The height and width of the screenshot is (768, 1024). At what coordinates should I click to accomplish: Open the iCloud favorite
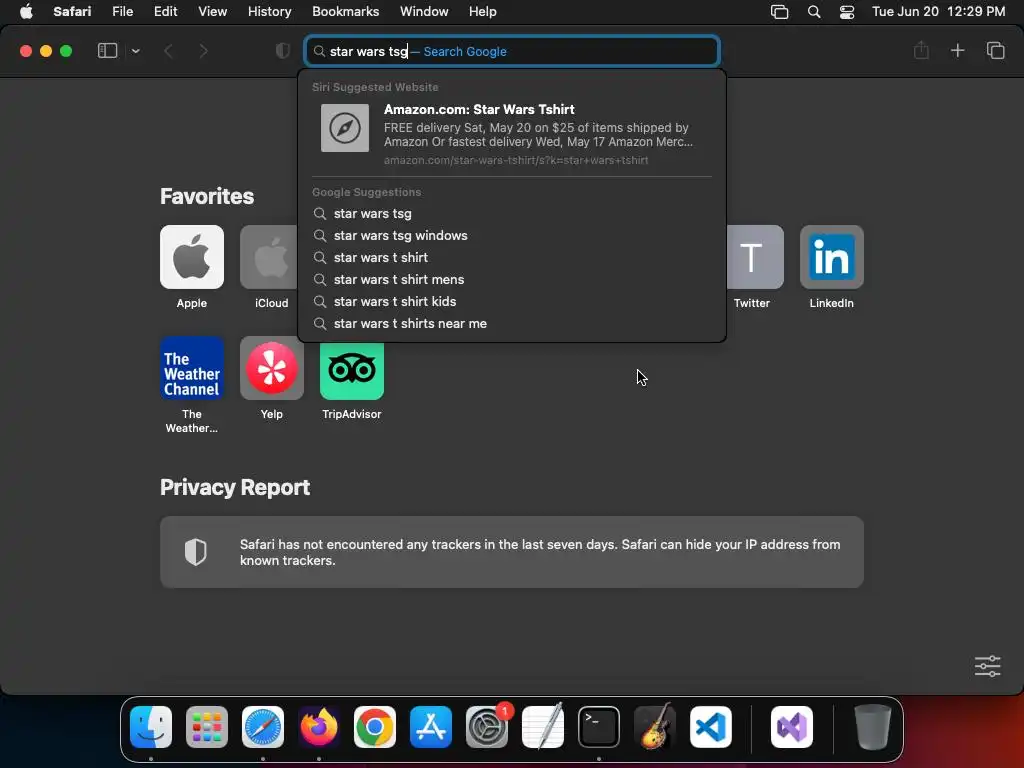coord(269,257)
